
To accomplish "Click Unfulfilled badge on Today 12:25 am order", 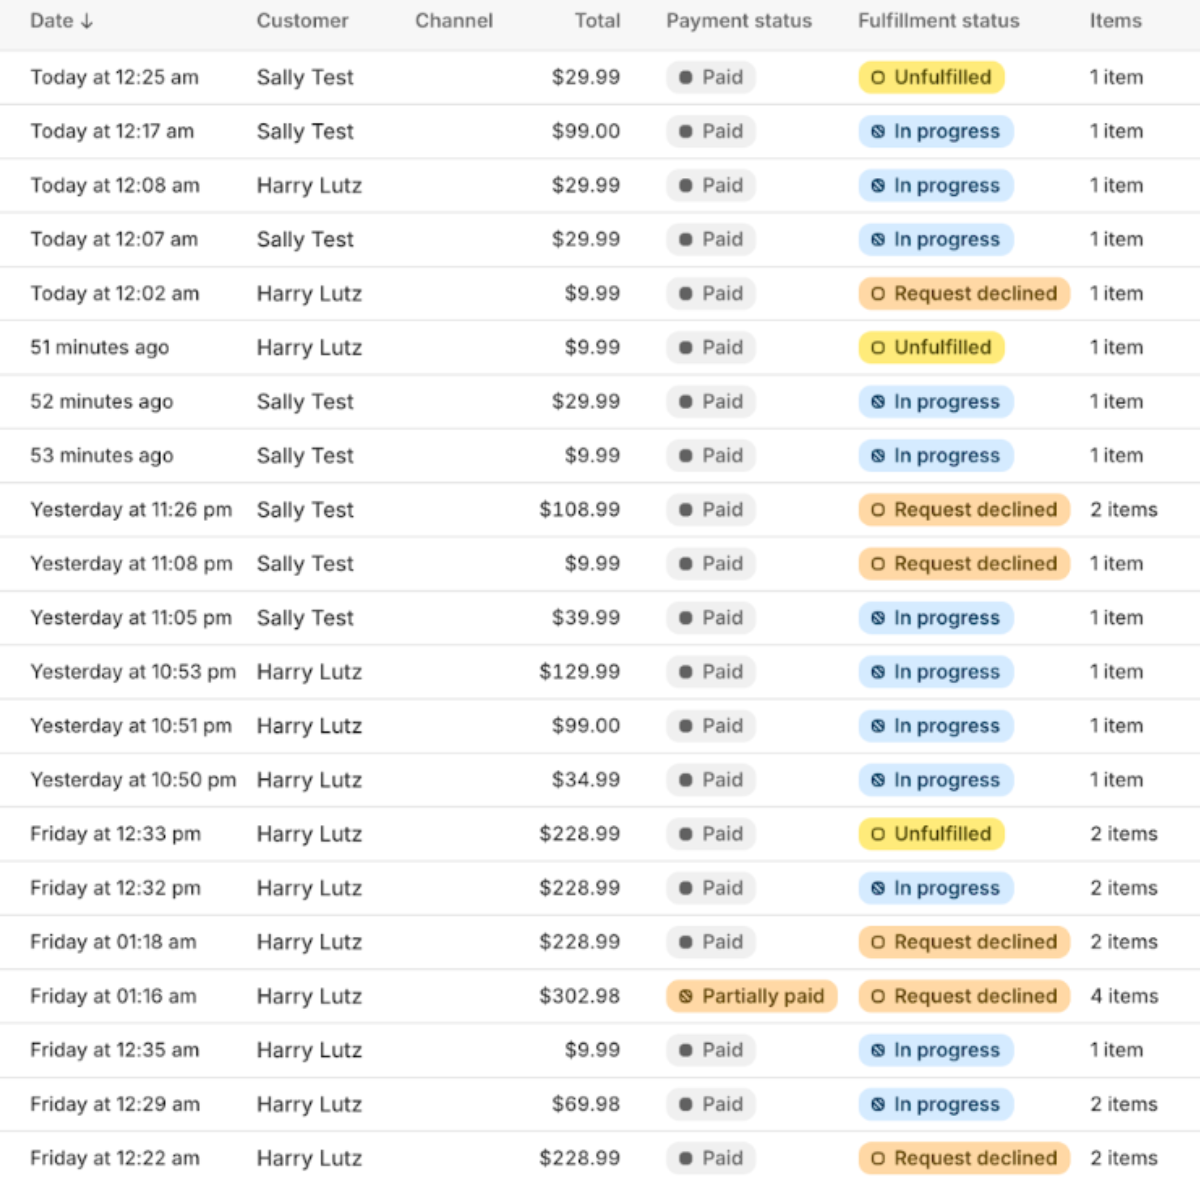I will click(x=931, y=78).
